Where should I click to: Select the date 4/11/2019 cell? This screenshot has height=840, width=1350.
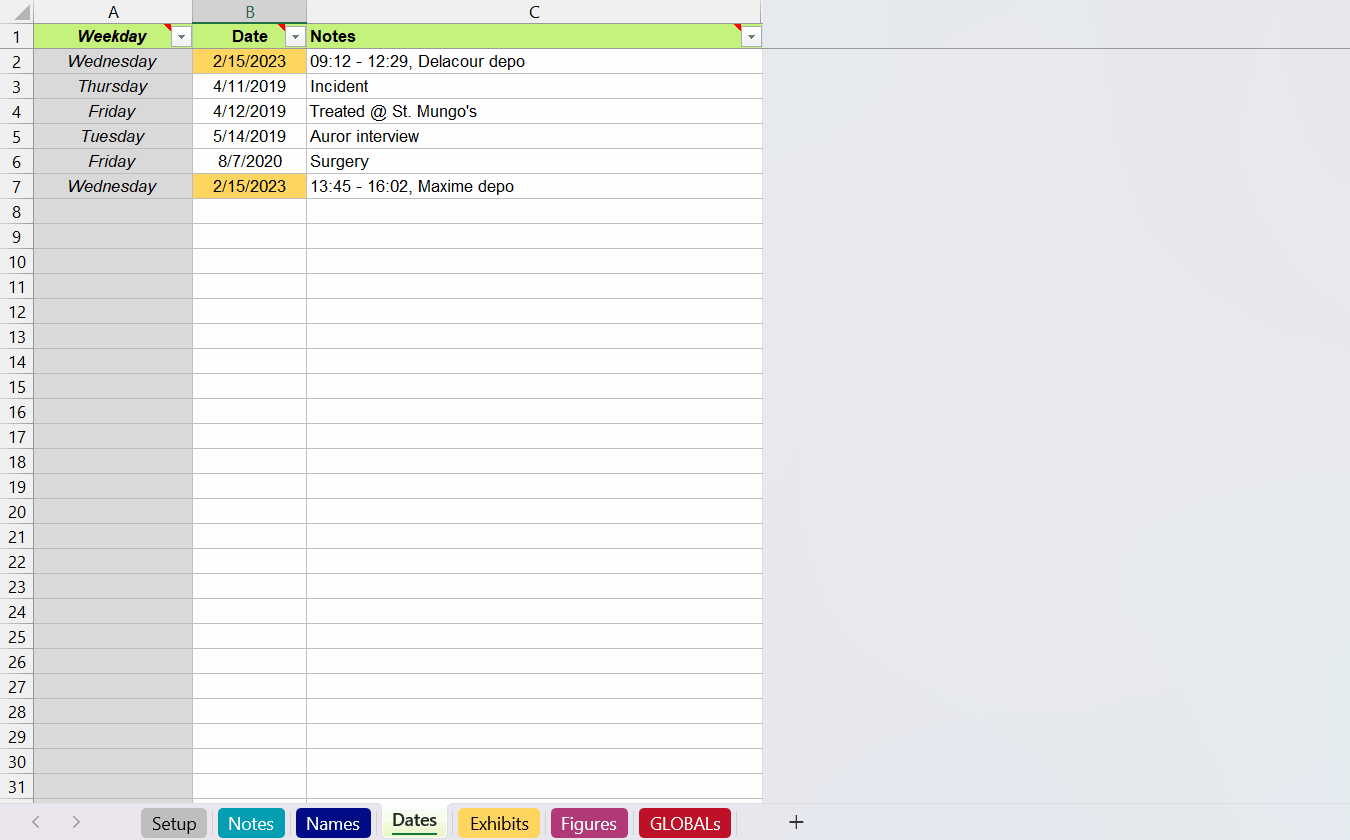click(250, 86)
